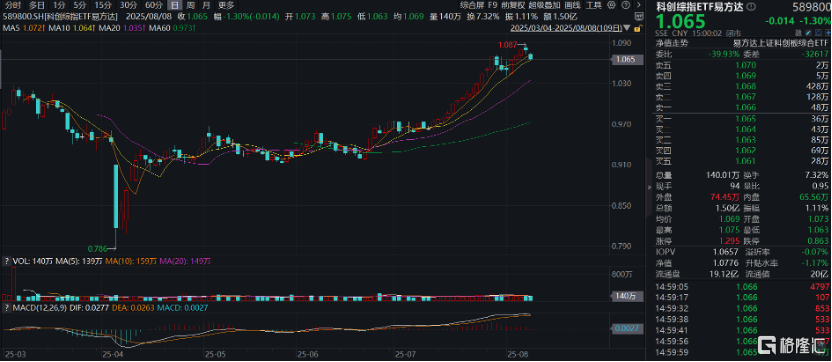Click the 14:59:59 trade tick row
This screenshot has height=362, width=832.
pos(743,351)
